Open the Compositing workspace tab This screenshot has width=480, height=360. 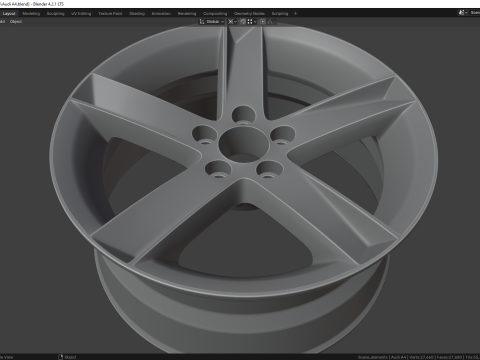(215, 14)
